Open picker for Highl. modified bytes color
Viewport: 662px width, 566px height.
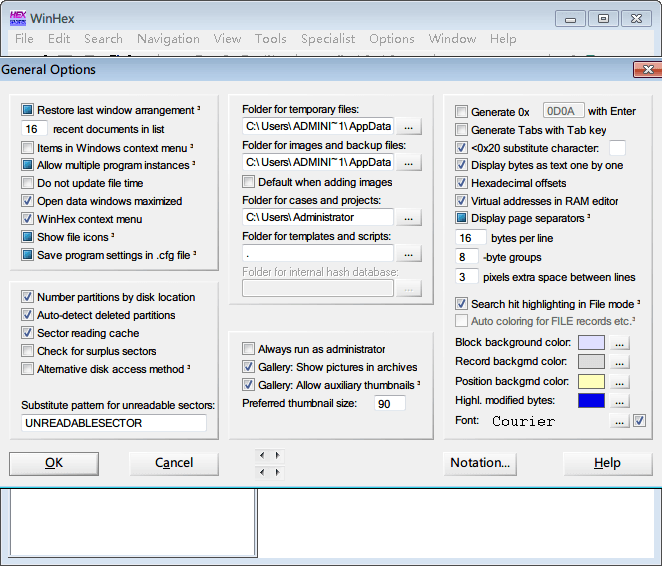click(x=621, y=401)
